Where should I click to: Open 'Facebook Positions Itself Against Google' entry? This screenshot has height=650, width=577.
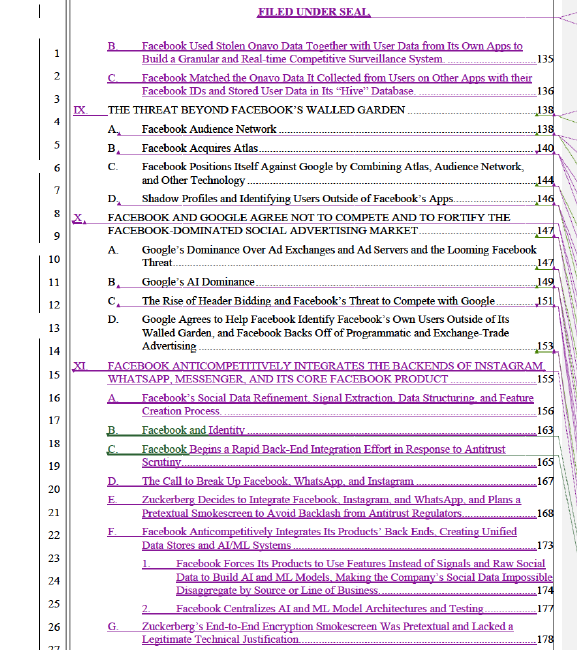[333, 173]
